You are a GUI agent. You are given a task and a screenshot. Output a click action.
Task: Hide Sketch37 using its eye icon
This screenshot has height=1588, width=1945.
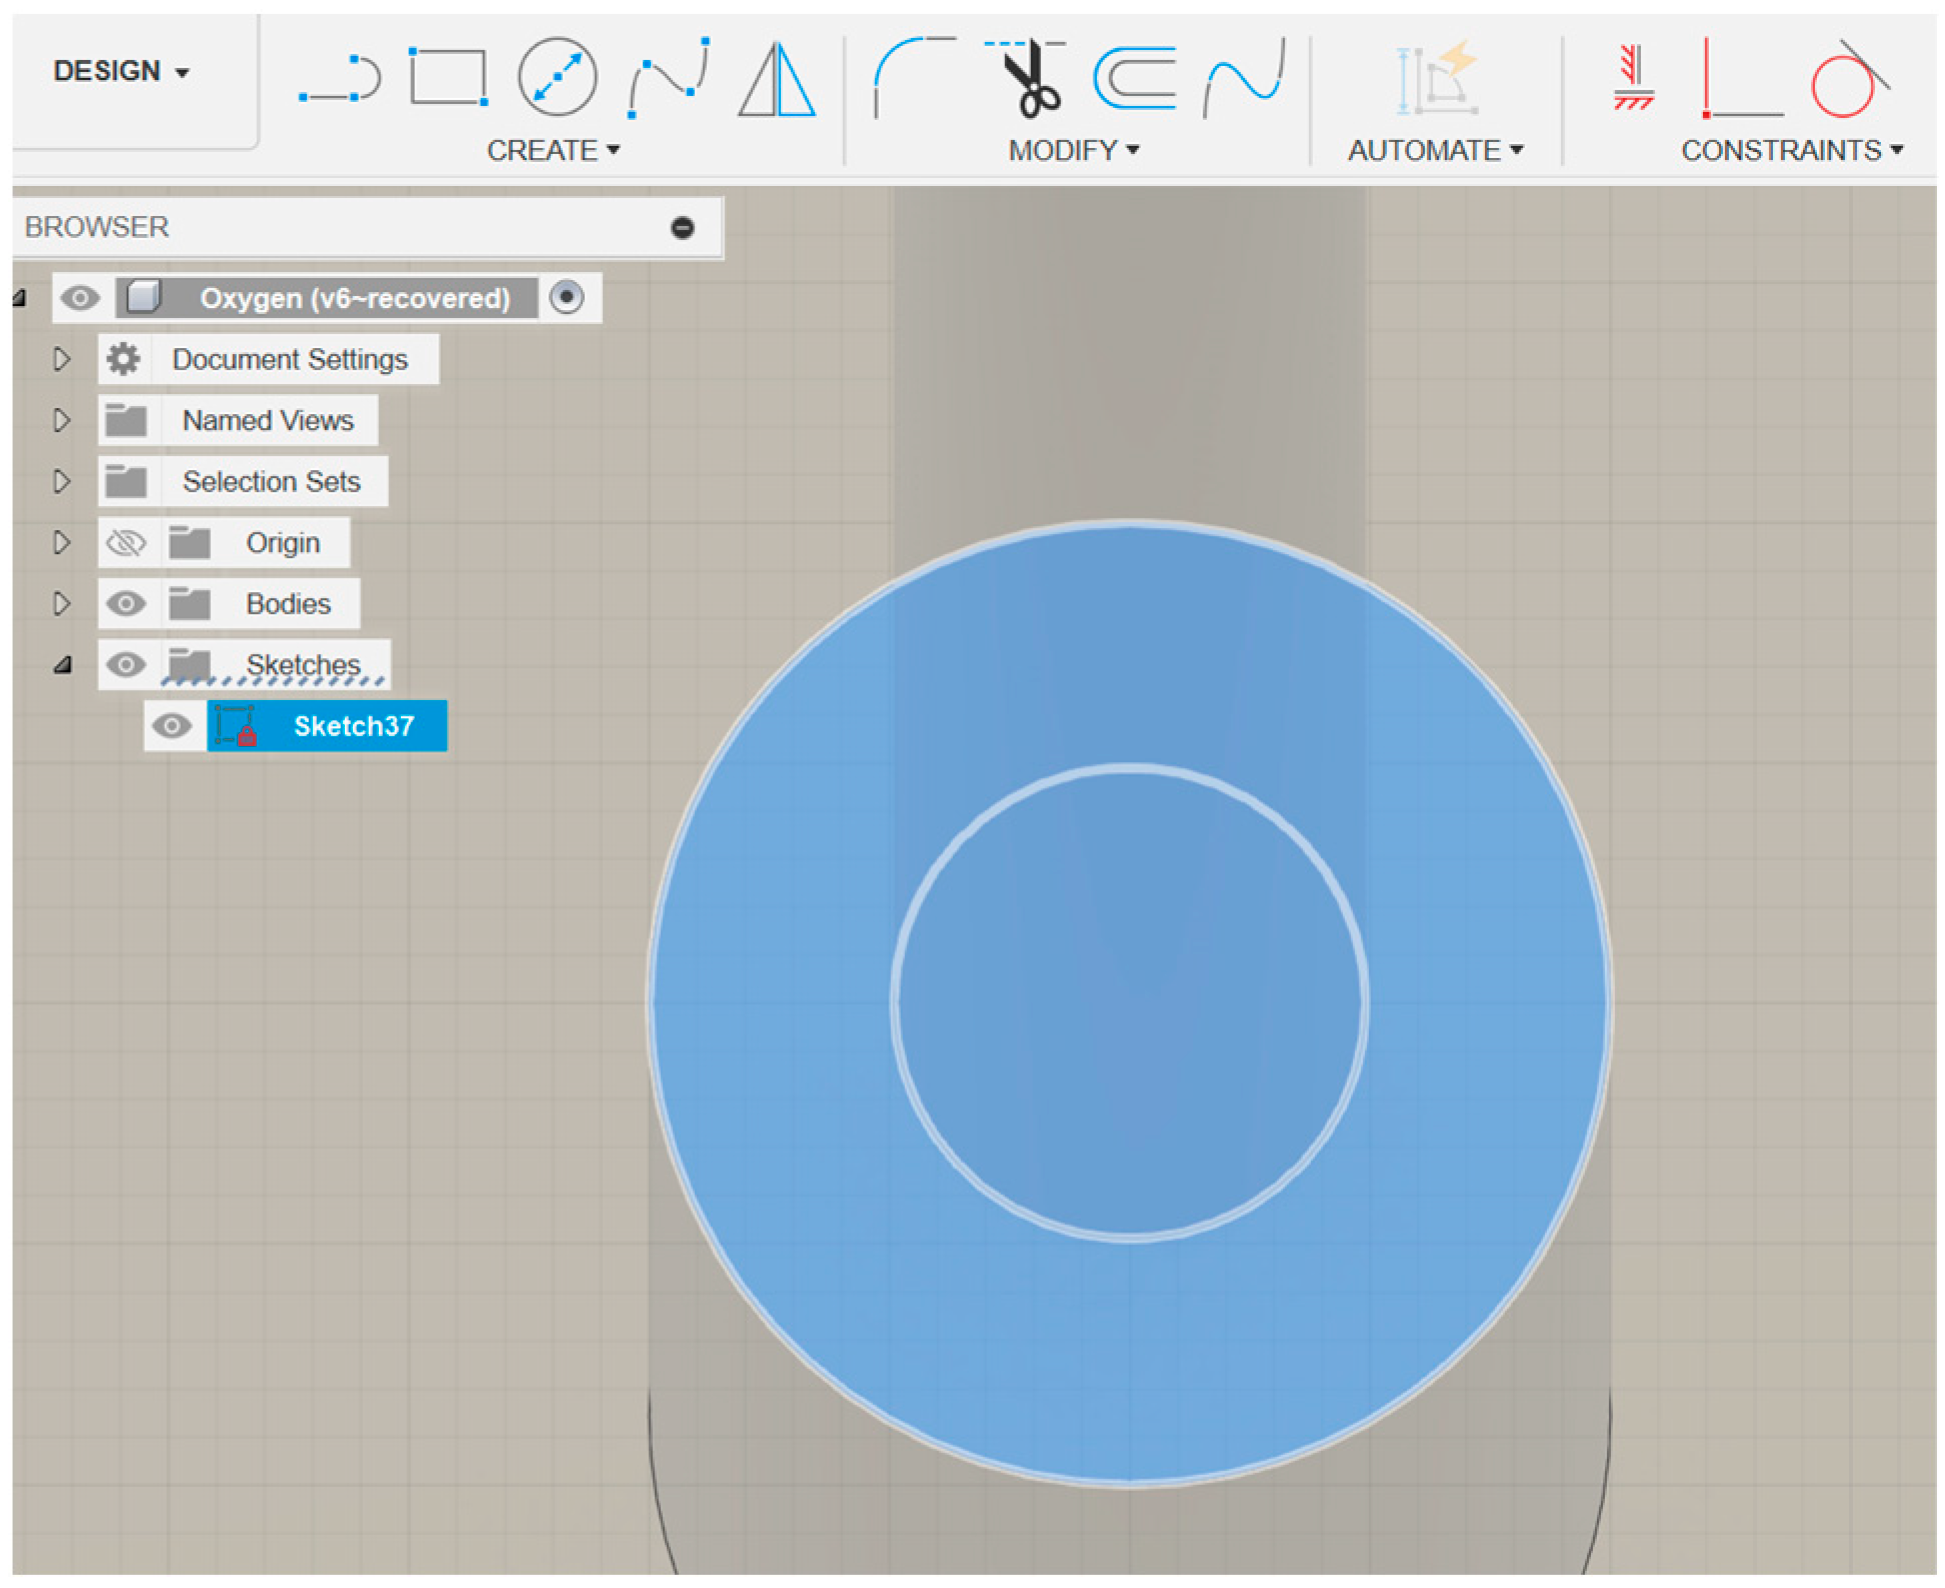[172, 726]
